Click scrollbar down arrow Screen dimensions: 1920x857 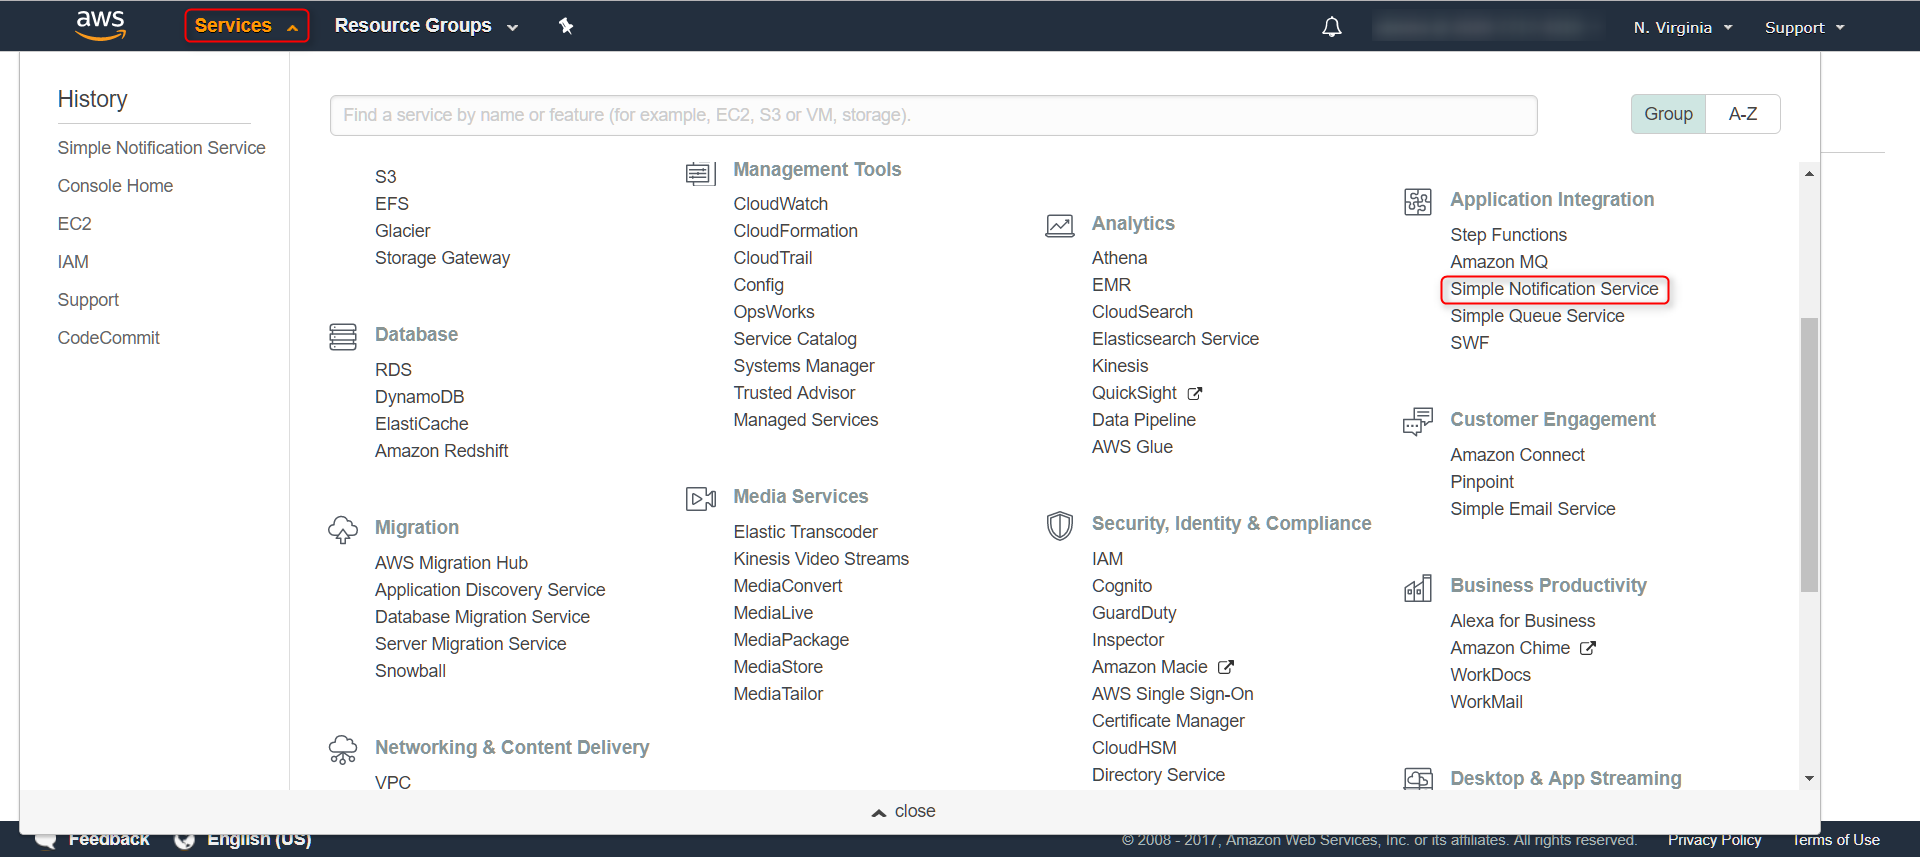[x=1809, y=779]
